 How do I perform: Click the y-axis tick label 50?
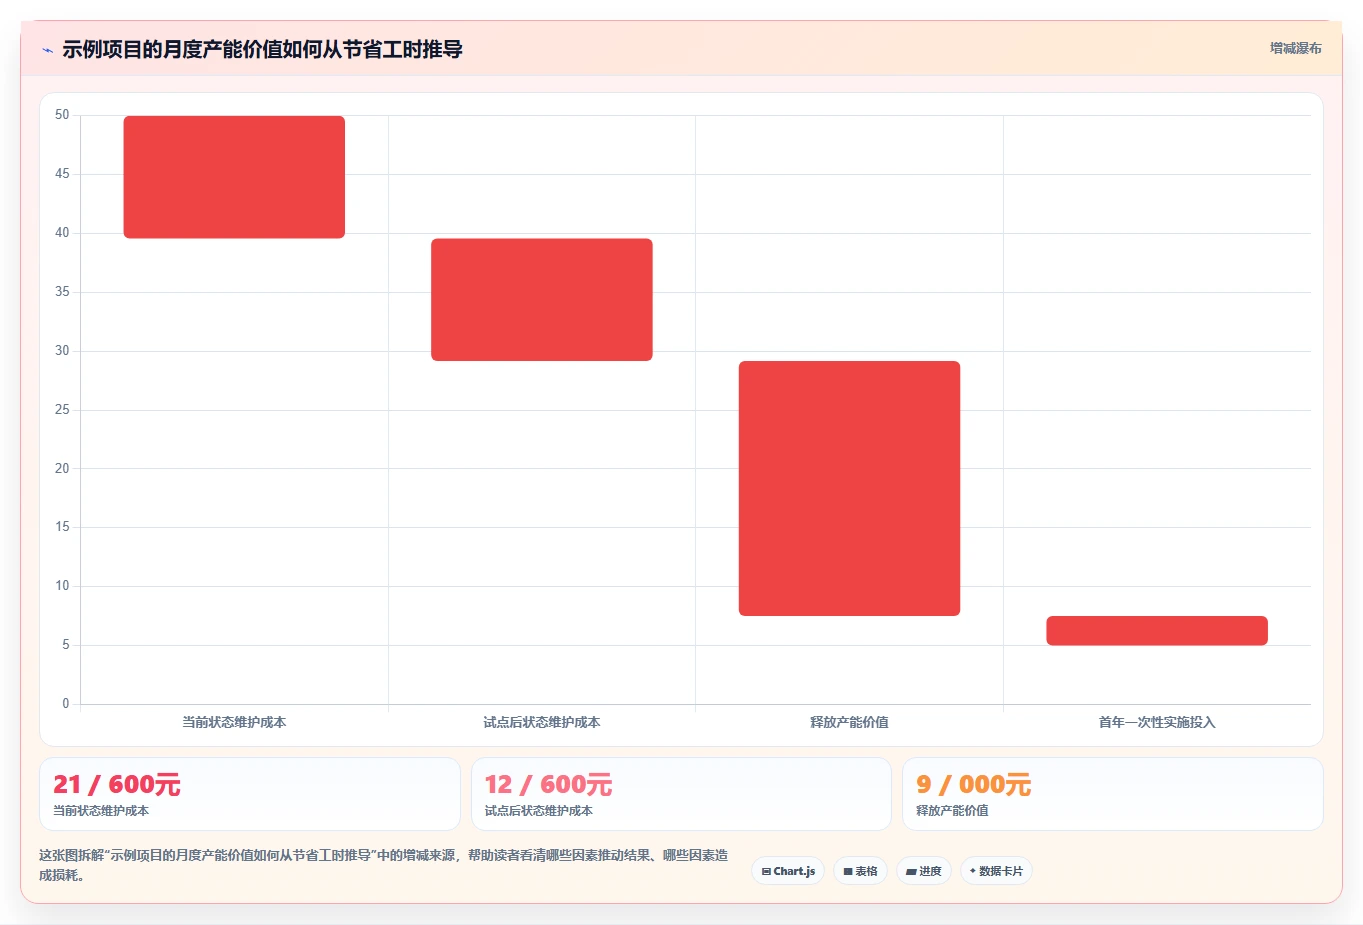pyautogui.click(x=62, y=115)
